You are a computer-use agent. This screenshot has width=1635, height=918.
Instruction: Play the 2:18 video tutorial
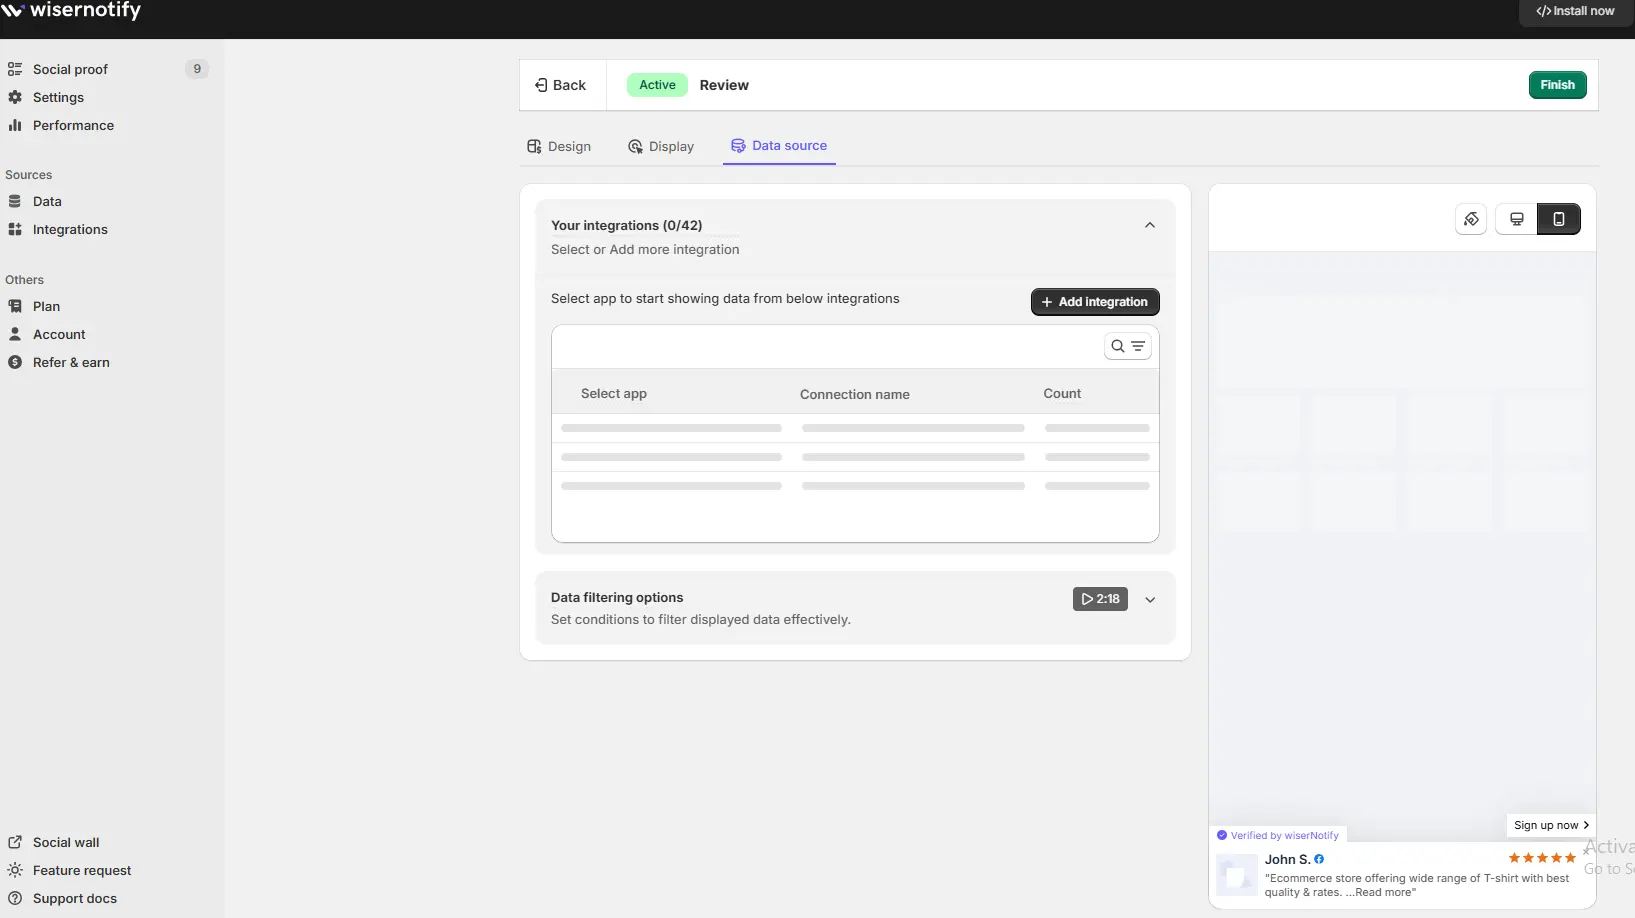coord(1100,599)
